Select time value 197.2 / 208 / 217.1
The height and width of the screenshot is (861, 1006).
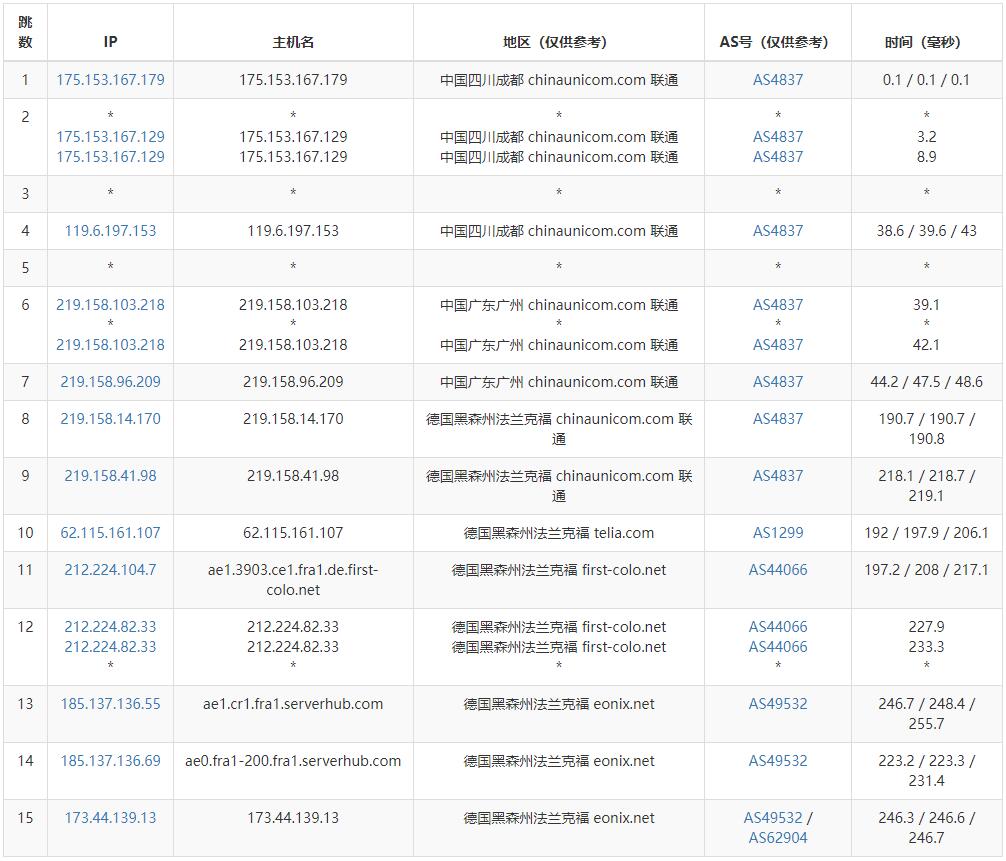(x=926, y=570)
